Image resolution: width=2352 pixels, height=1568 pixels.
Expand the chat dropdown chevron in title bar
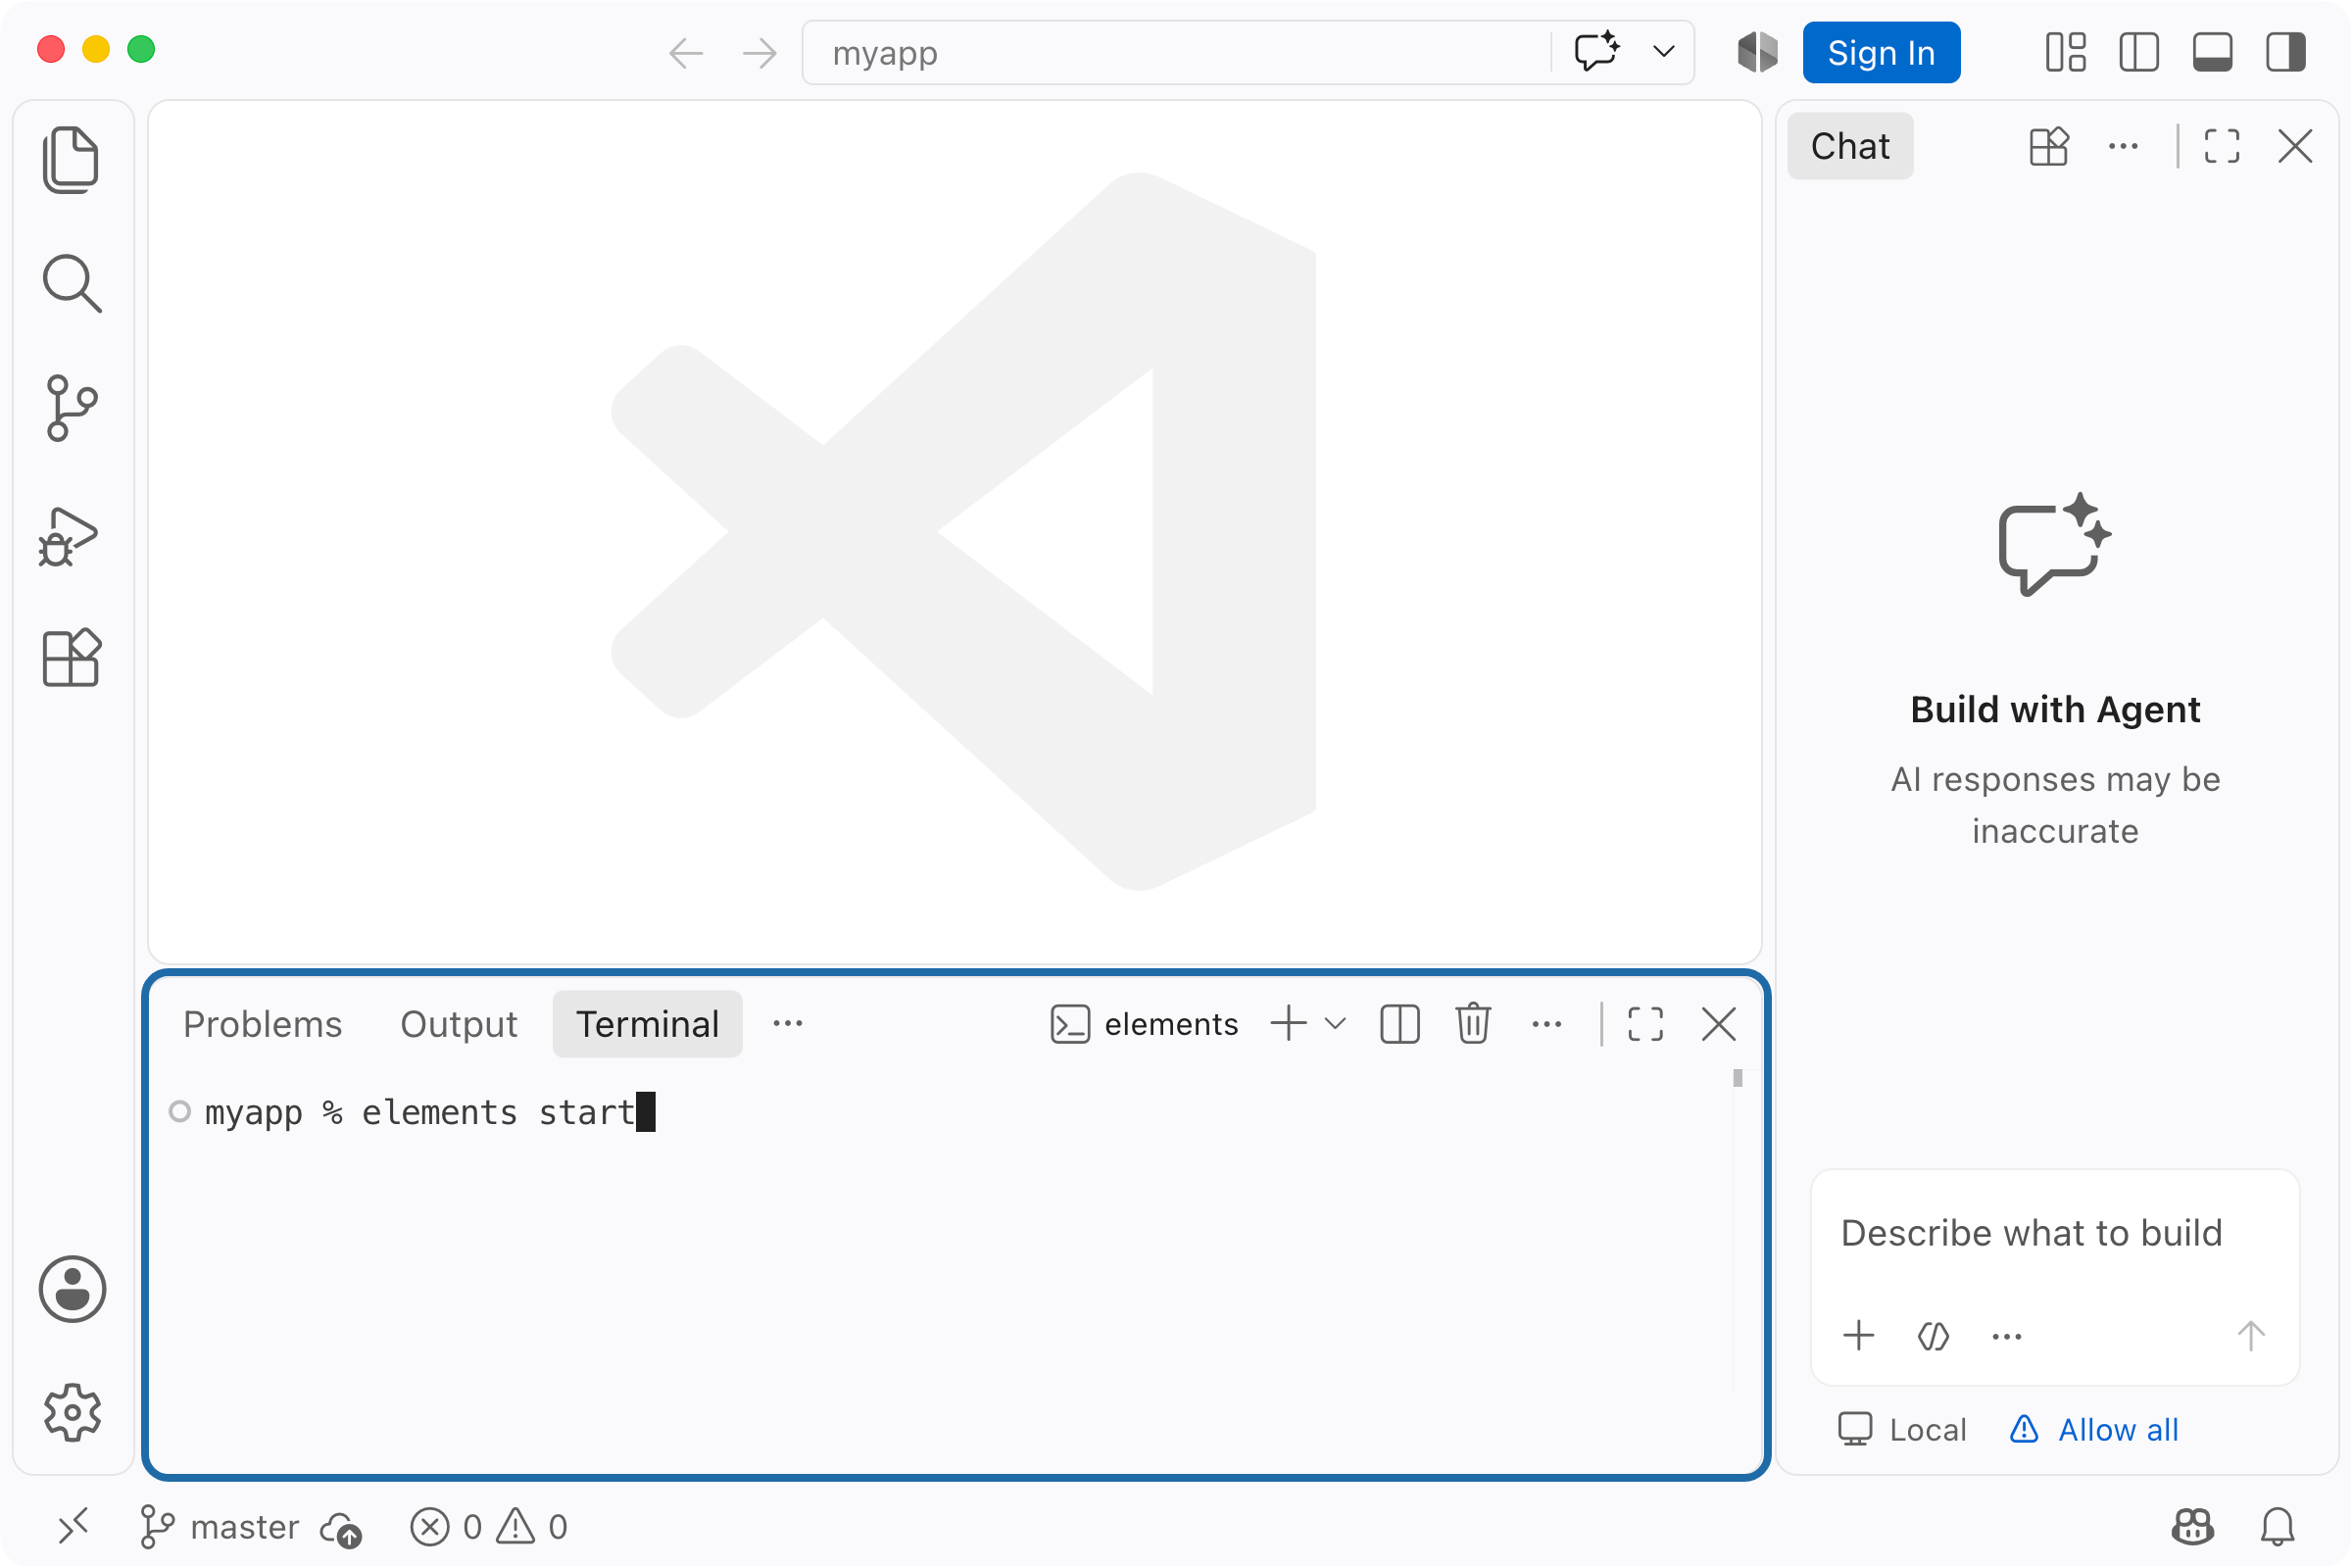click(x=1663, y=52)
